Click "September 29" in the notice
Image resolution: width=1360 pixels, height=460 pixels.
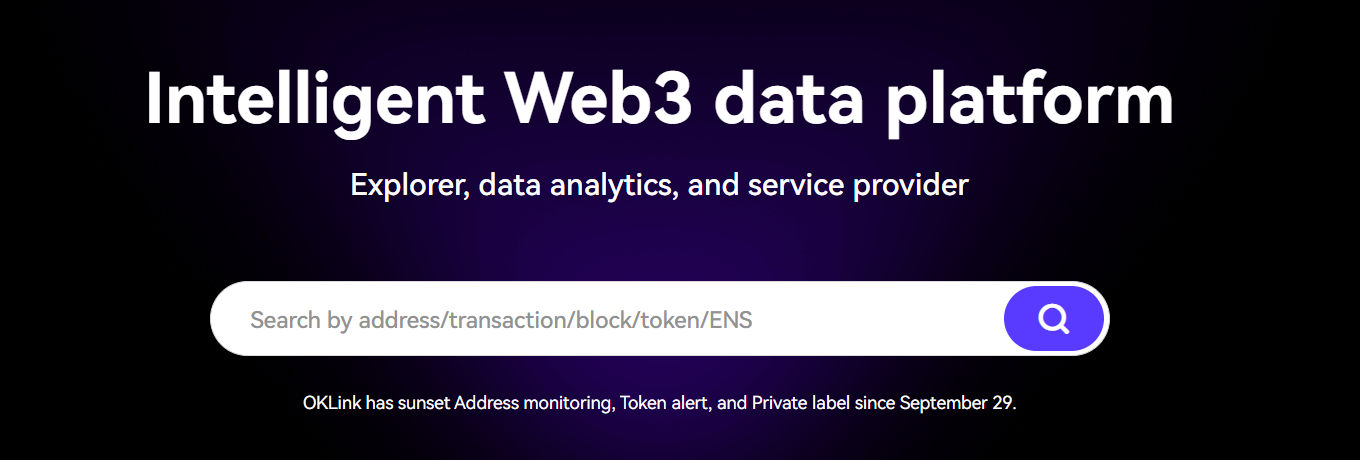click(956, 404)
